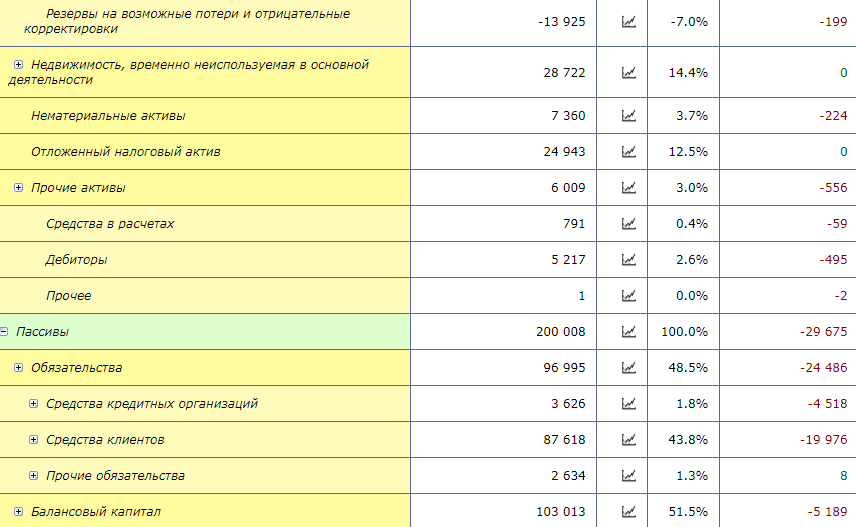Select the value 24 943
856x527 pixels.
click(x=564, y=152)
